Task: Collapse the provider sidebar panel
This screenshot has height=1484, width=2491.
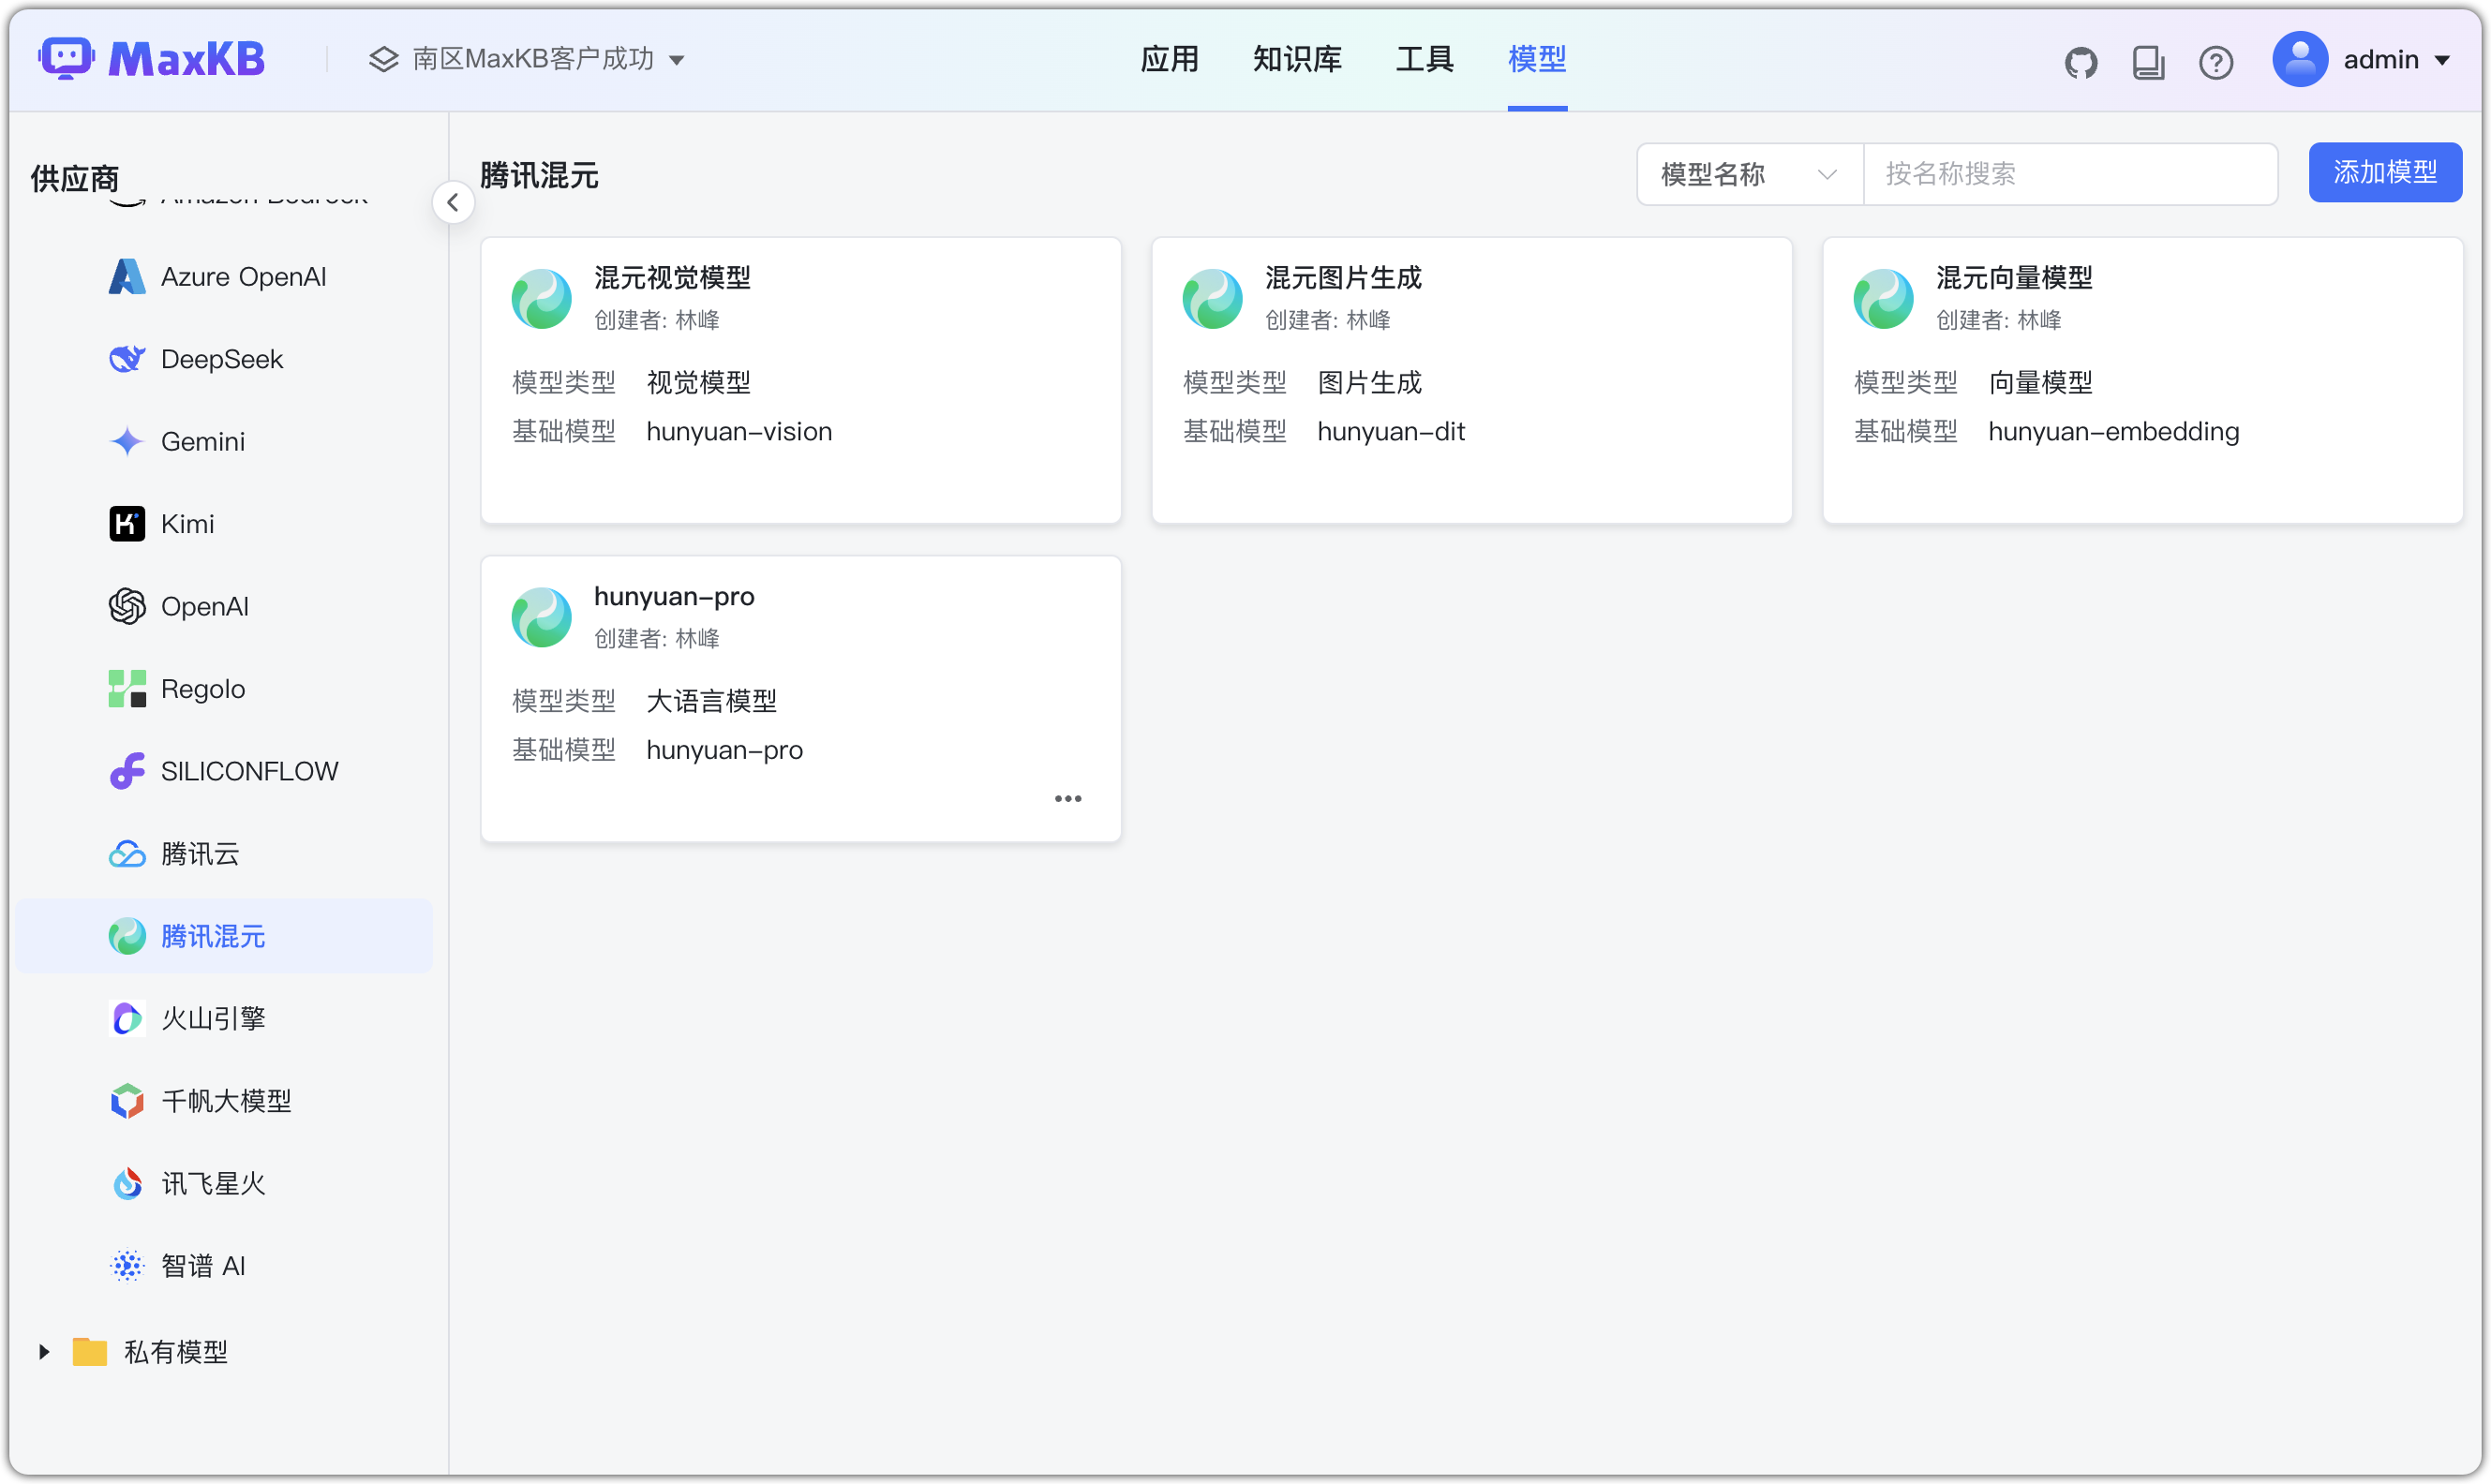Action: 453,202
